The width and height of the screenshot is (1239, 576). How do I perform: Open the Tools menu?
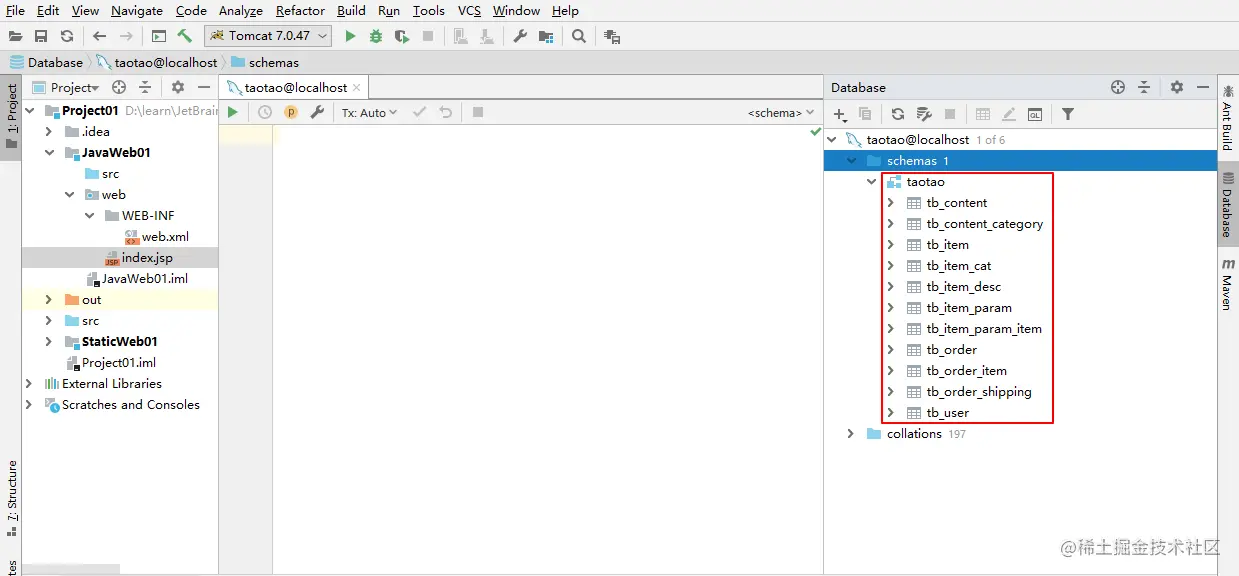429,10
